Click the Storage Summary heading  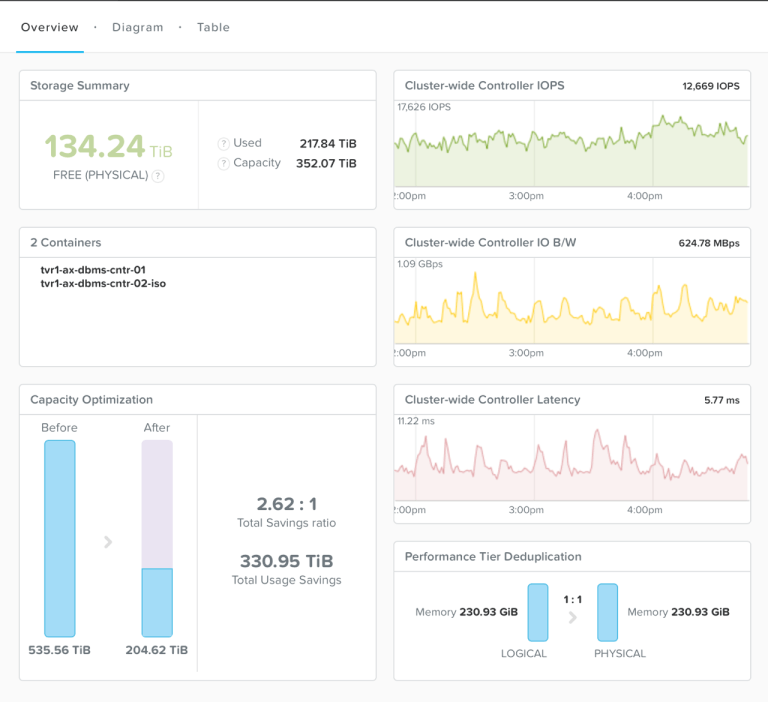(x=80, y=86)
